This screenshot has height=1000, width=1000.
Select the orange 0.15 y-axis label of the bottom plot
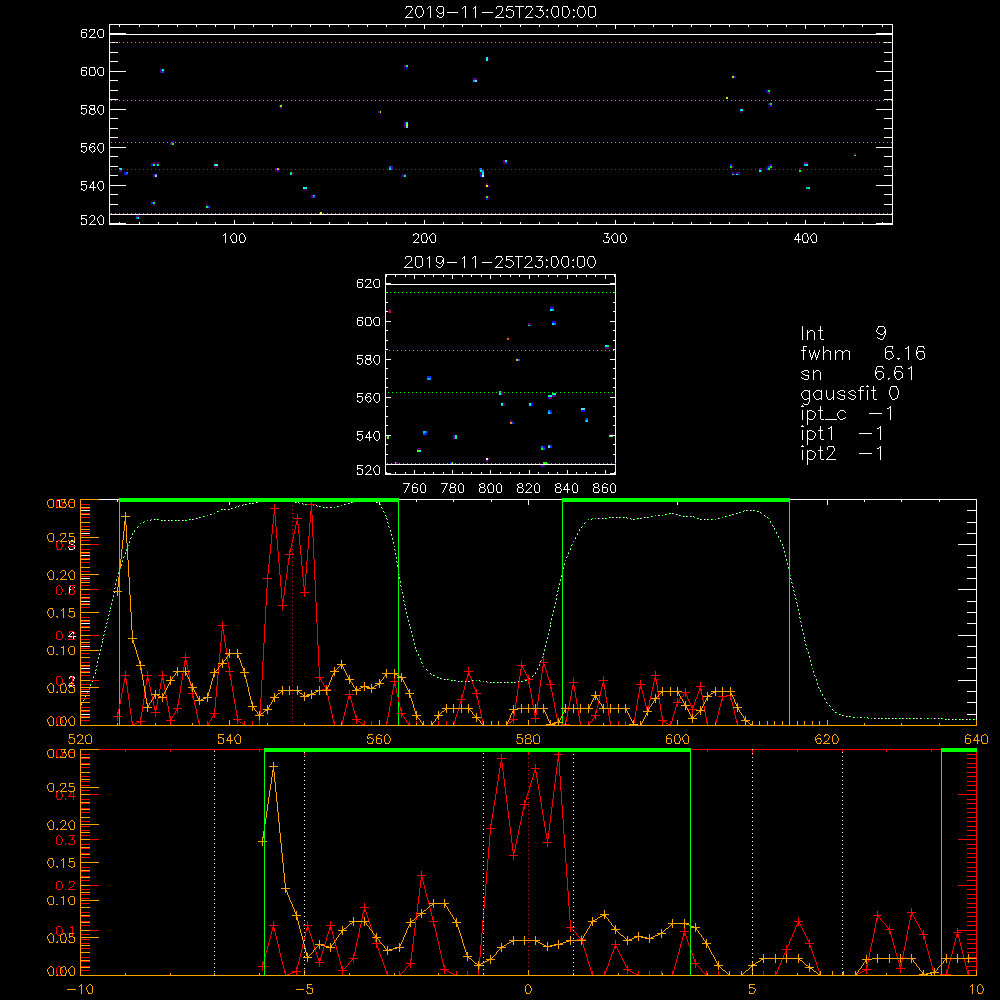coord(61,863)
